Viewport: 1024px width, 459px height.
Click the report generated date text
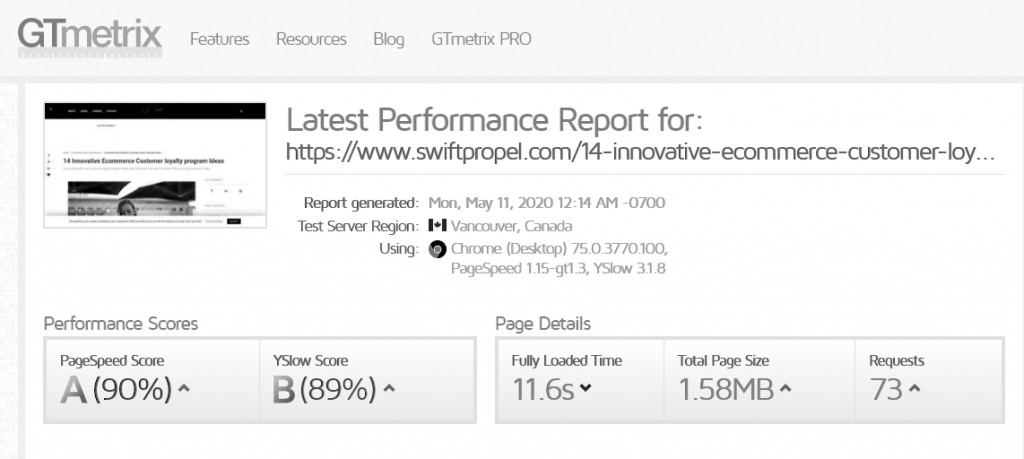[546, 202]
